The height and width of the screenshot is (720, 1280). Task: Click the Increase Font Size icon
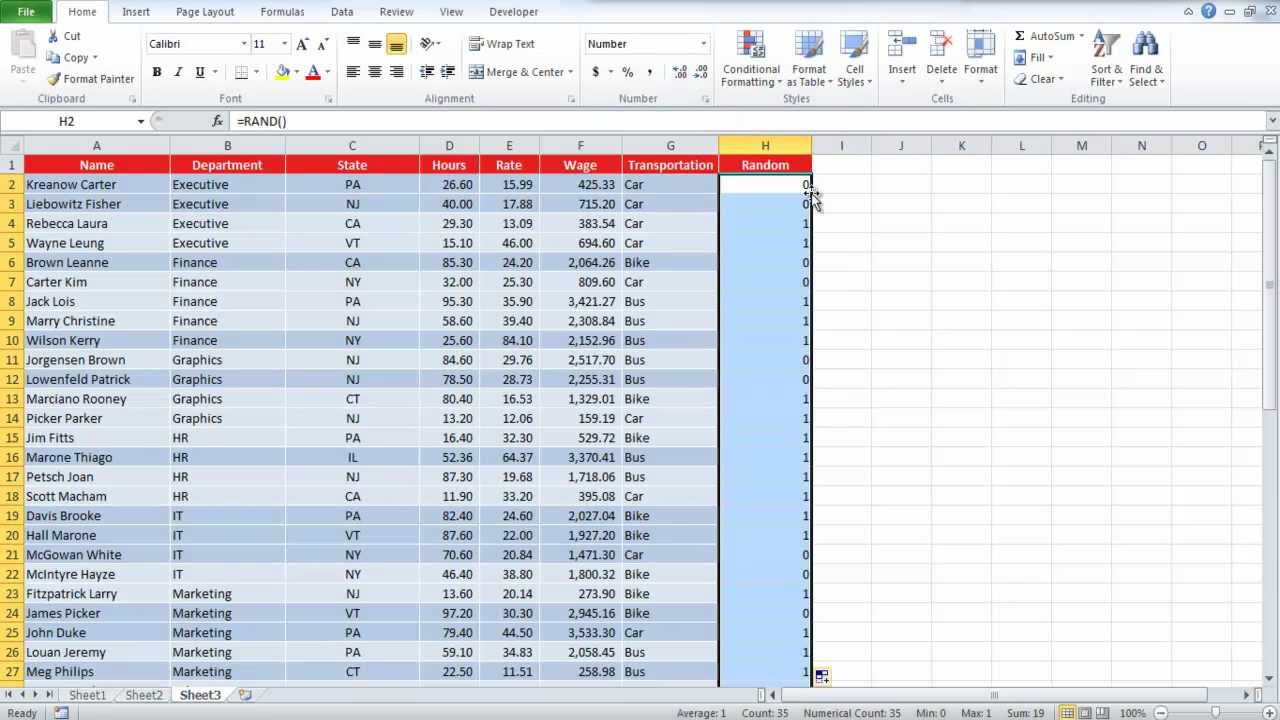coord(303,44)
